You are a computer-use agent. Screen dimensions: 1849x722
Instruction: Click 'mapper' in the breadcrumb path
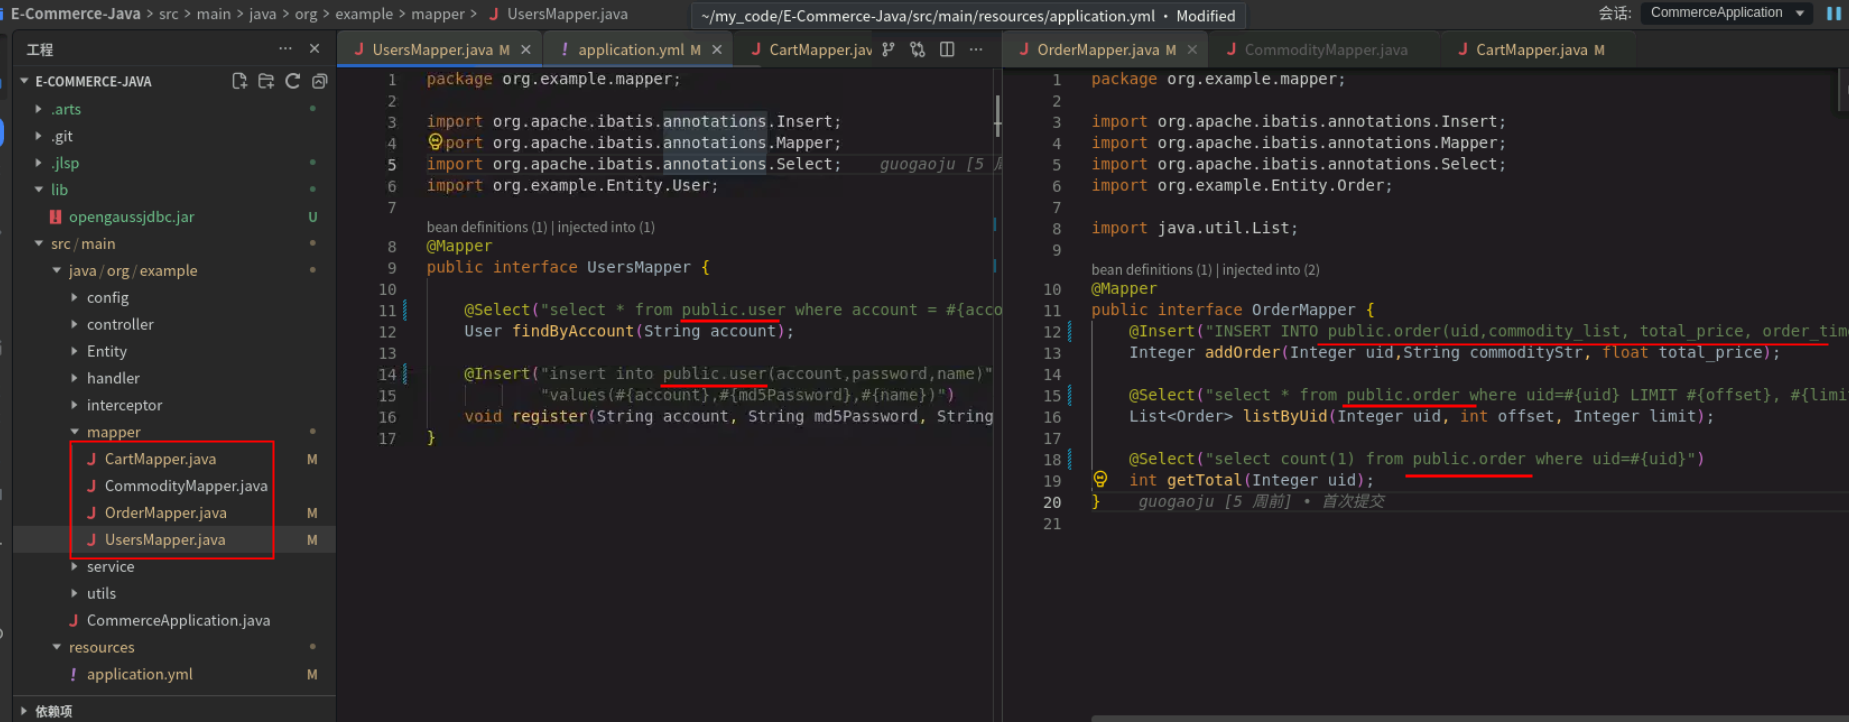(x=437, y=14)
